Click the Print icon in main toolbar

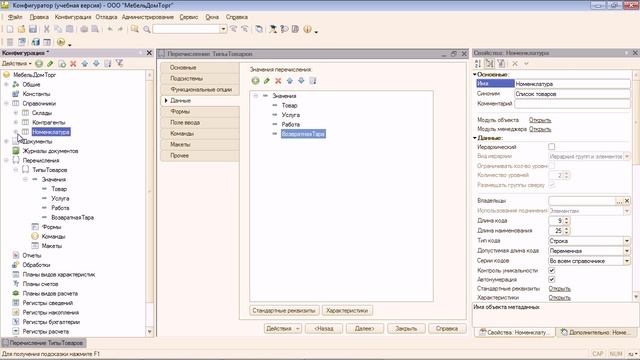coord(84,29)
